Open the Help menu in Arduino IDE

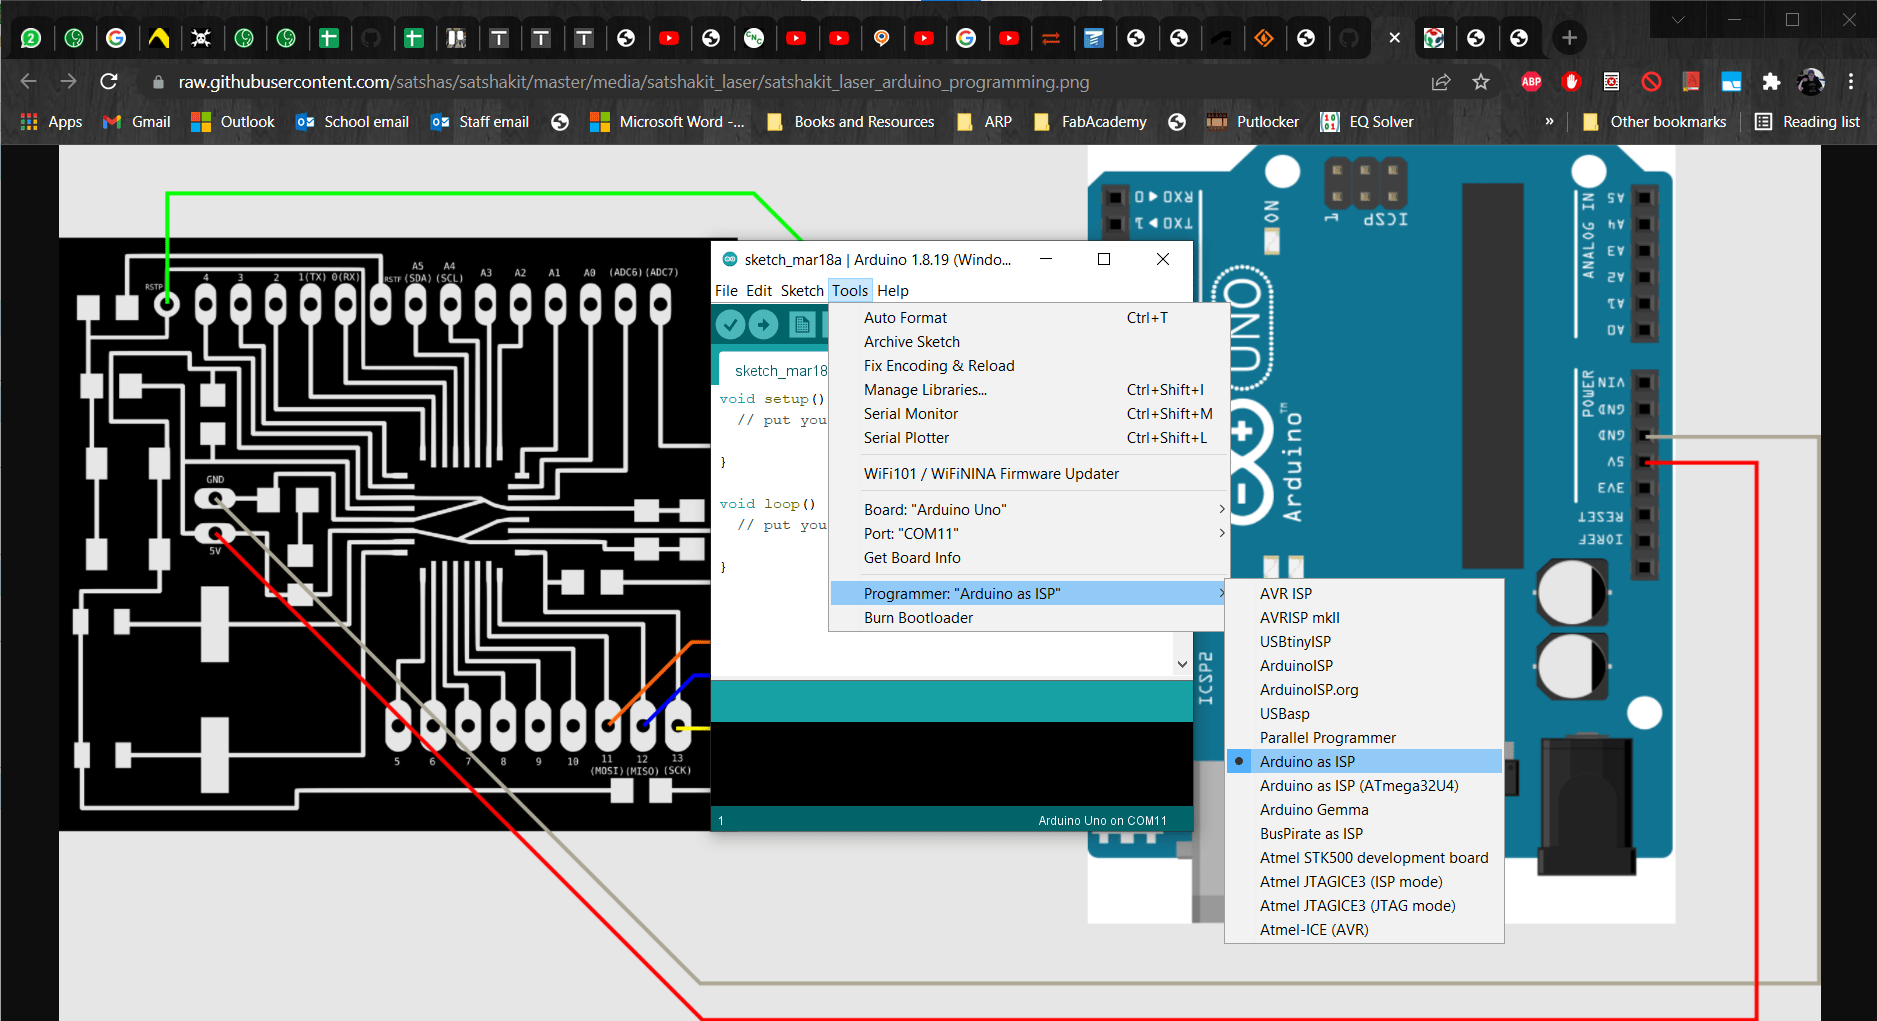pyautogui.click(x=893, y=290)
